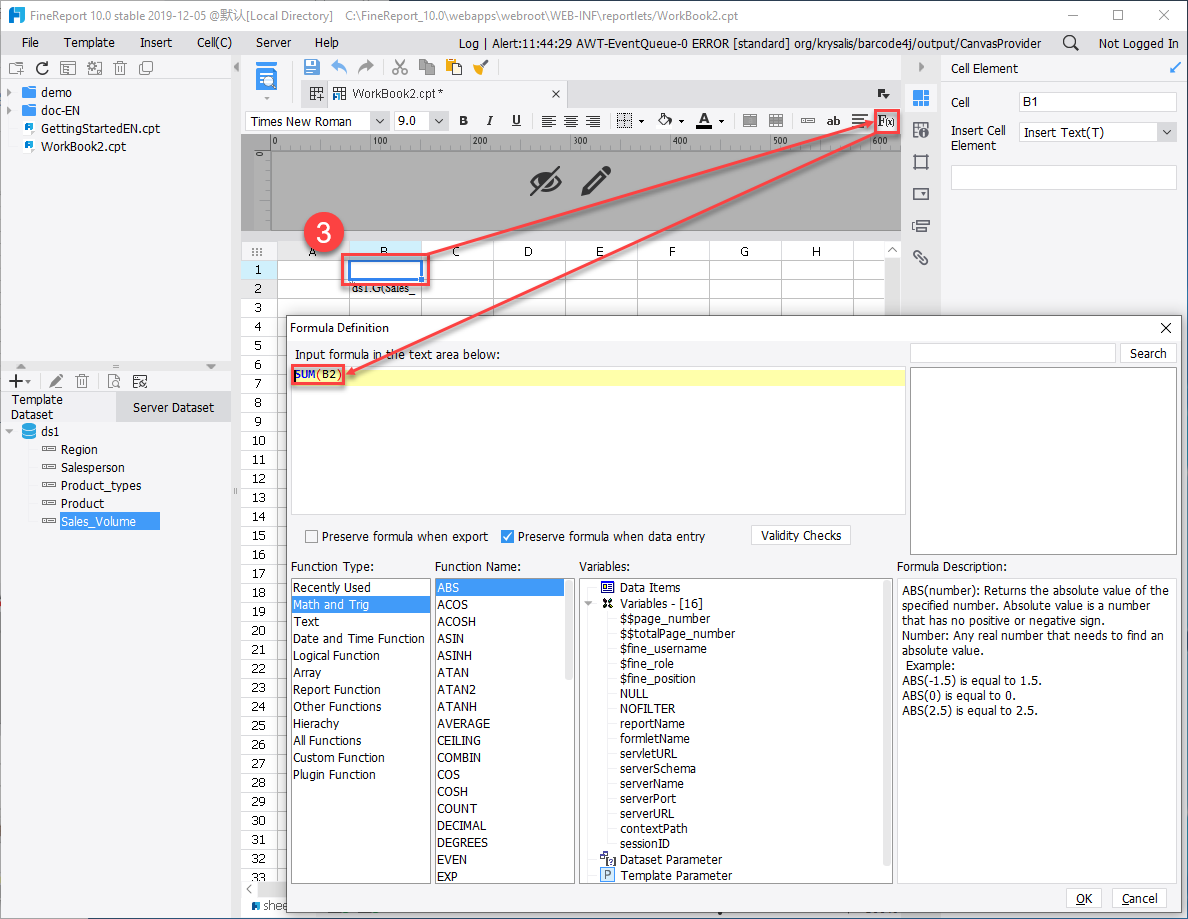The width and height of the screenshot is (1188, 919).
Task: Click the Hyperlink chain icon in the right sidebar
Action: [920, 257]
